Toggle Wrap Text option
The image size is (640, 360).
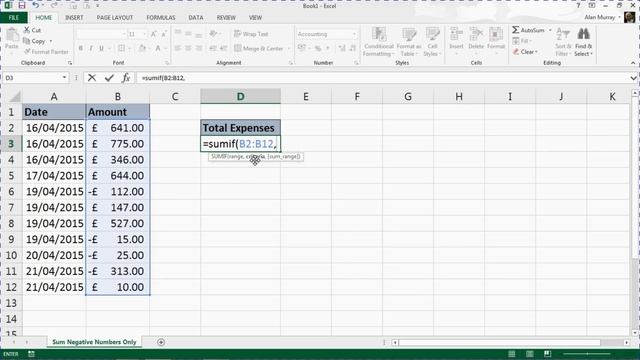251,34
